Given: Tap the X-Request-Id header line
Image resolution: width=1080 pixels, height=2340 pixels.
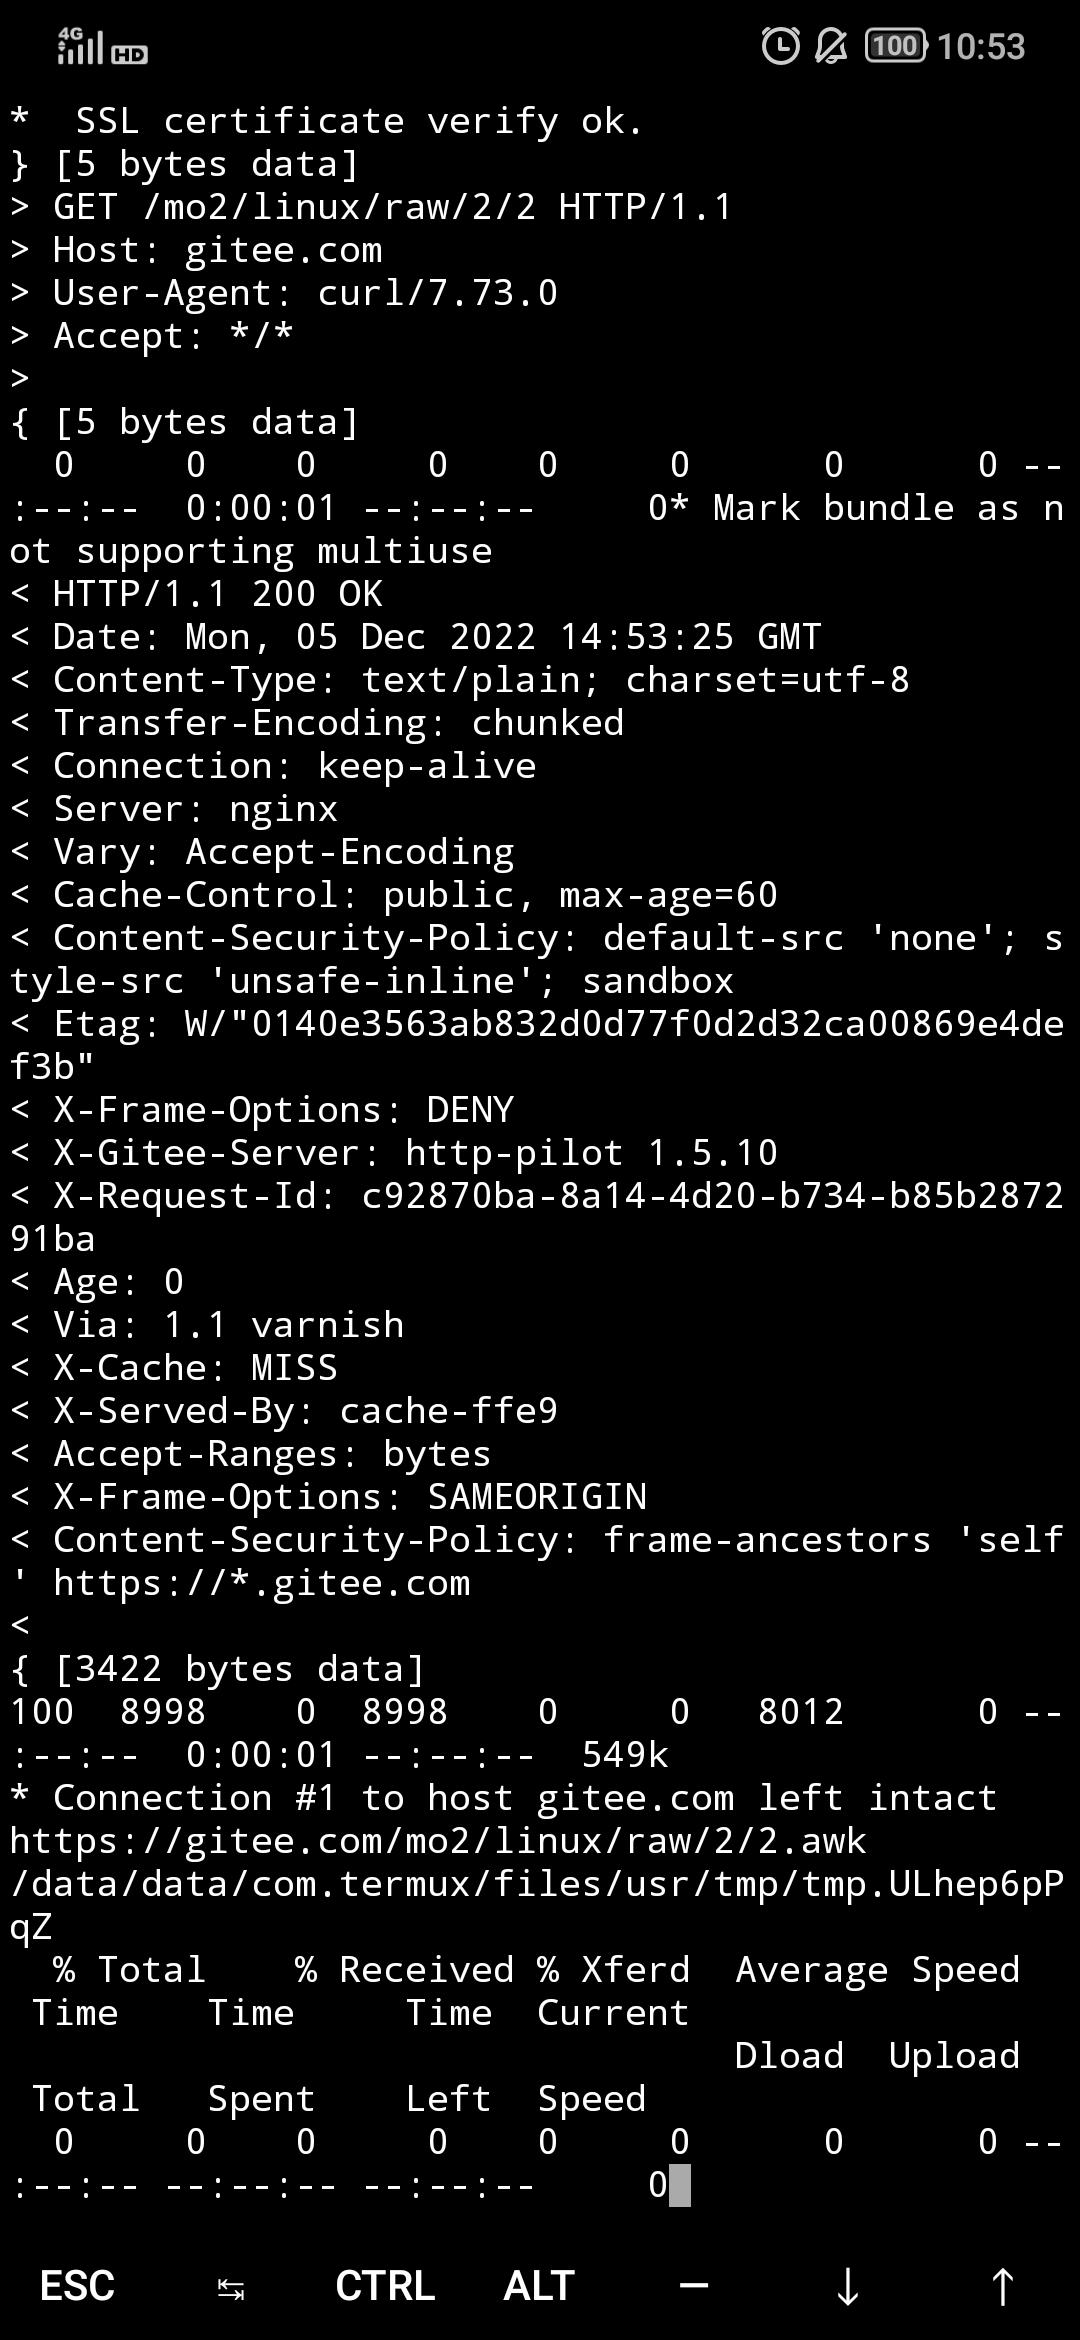Looking at the screenshot, I should [x=537, y=1217].
